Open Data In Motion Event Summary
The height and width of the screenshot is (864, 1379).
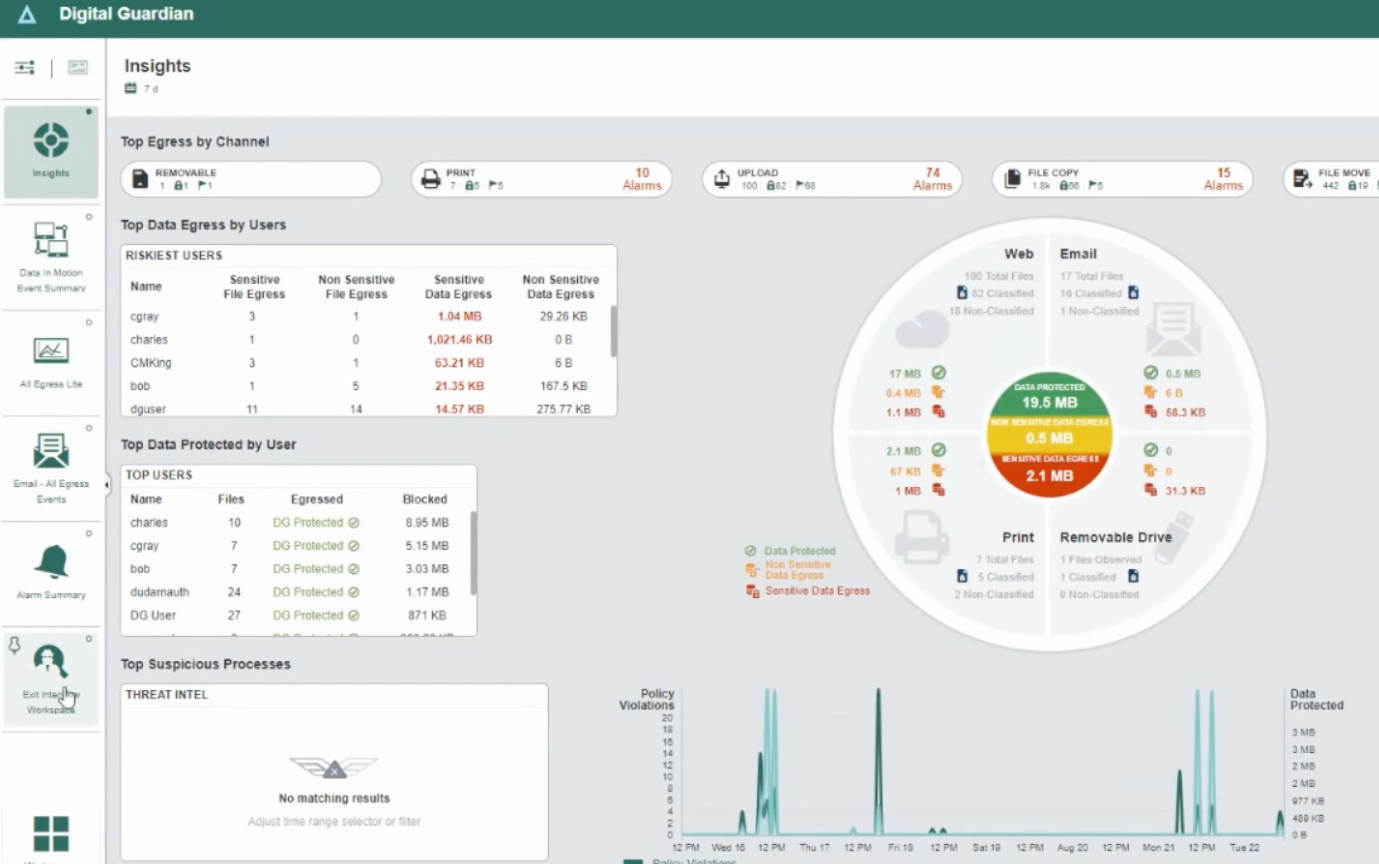pyautogui.click(x=51, y=257)
